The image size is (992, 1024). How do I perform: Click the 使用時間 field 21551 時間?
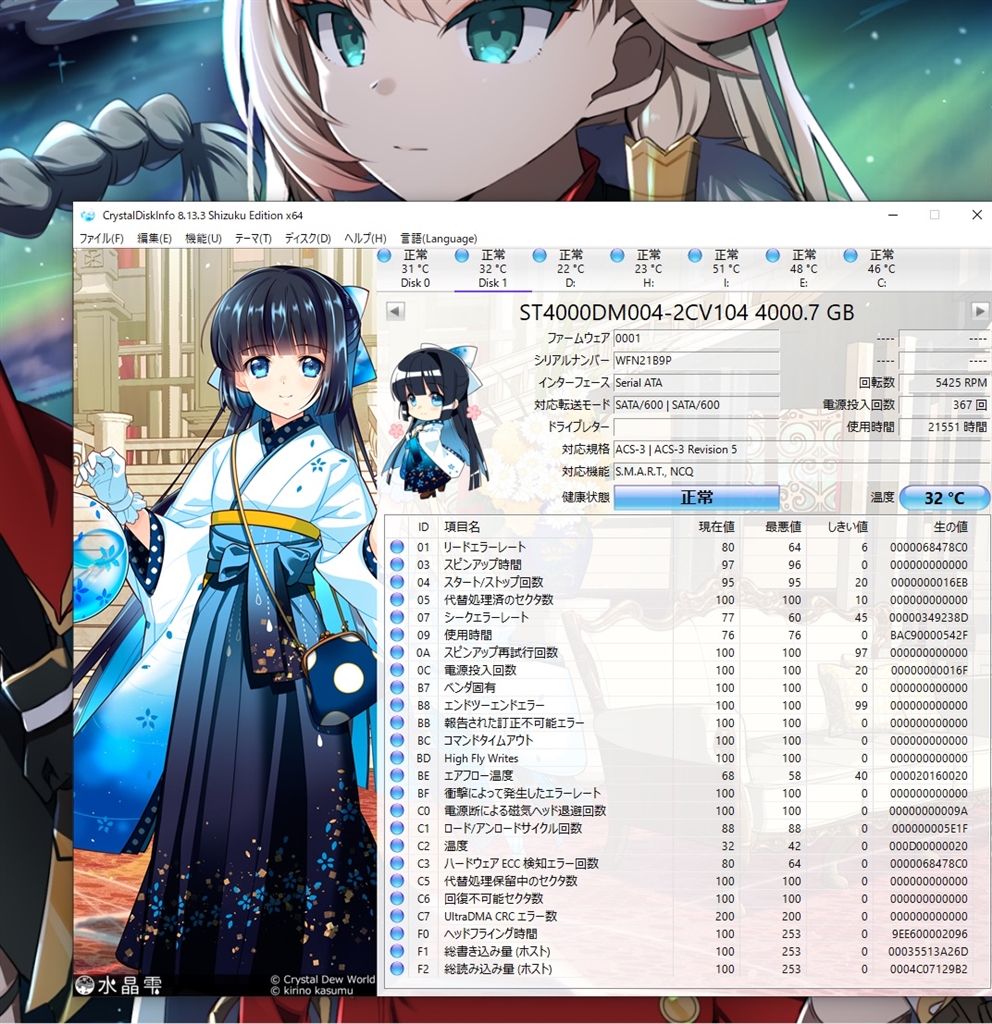pos(944,427)
